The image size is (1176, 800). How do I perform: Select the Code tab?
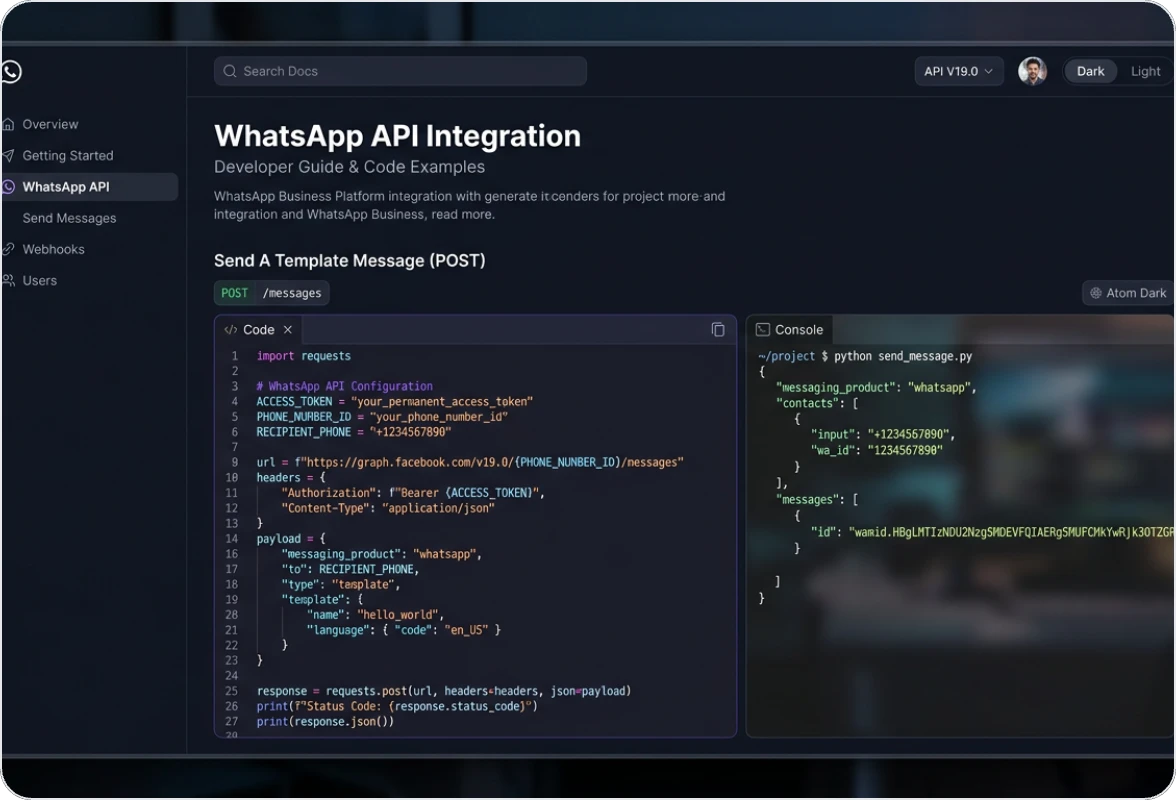coord(259,330)
